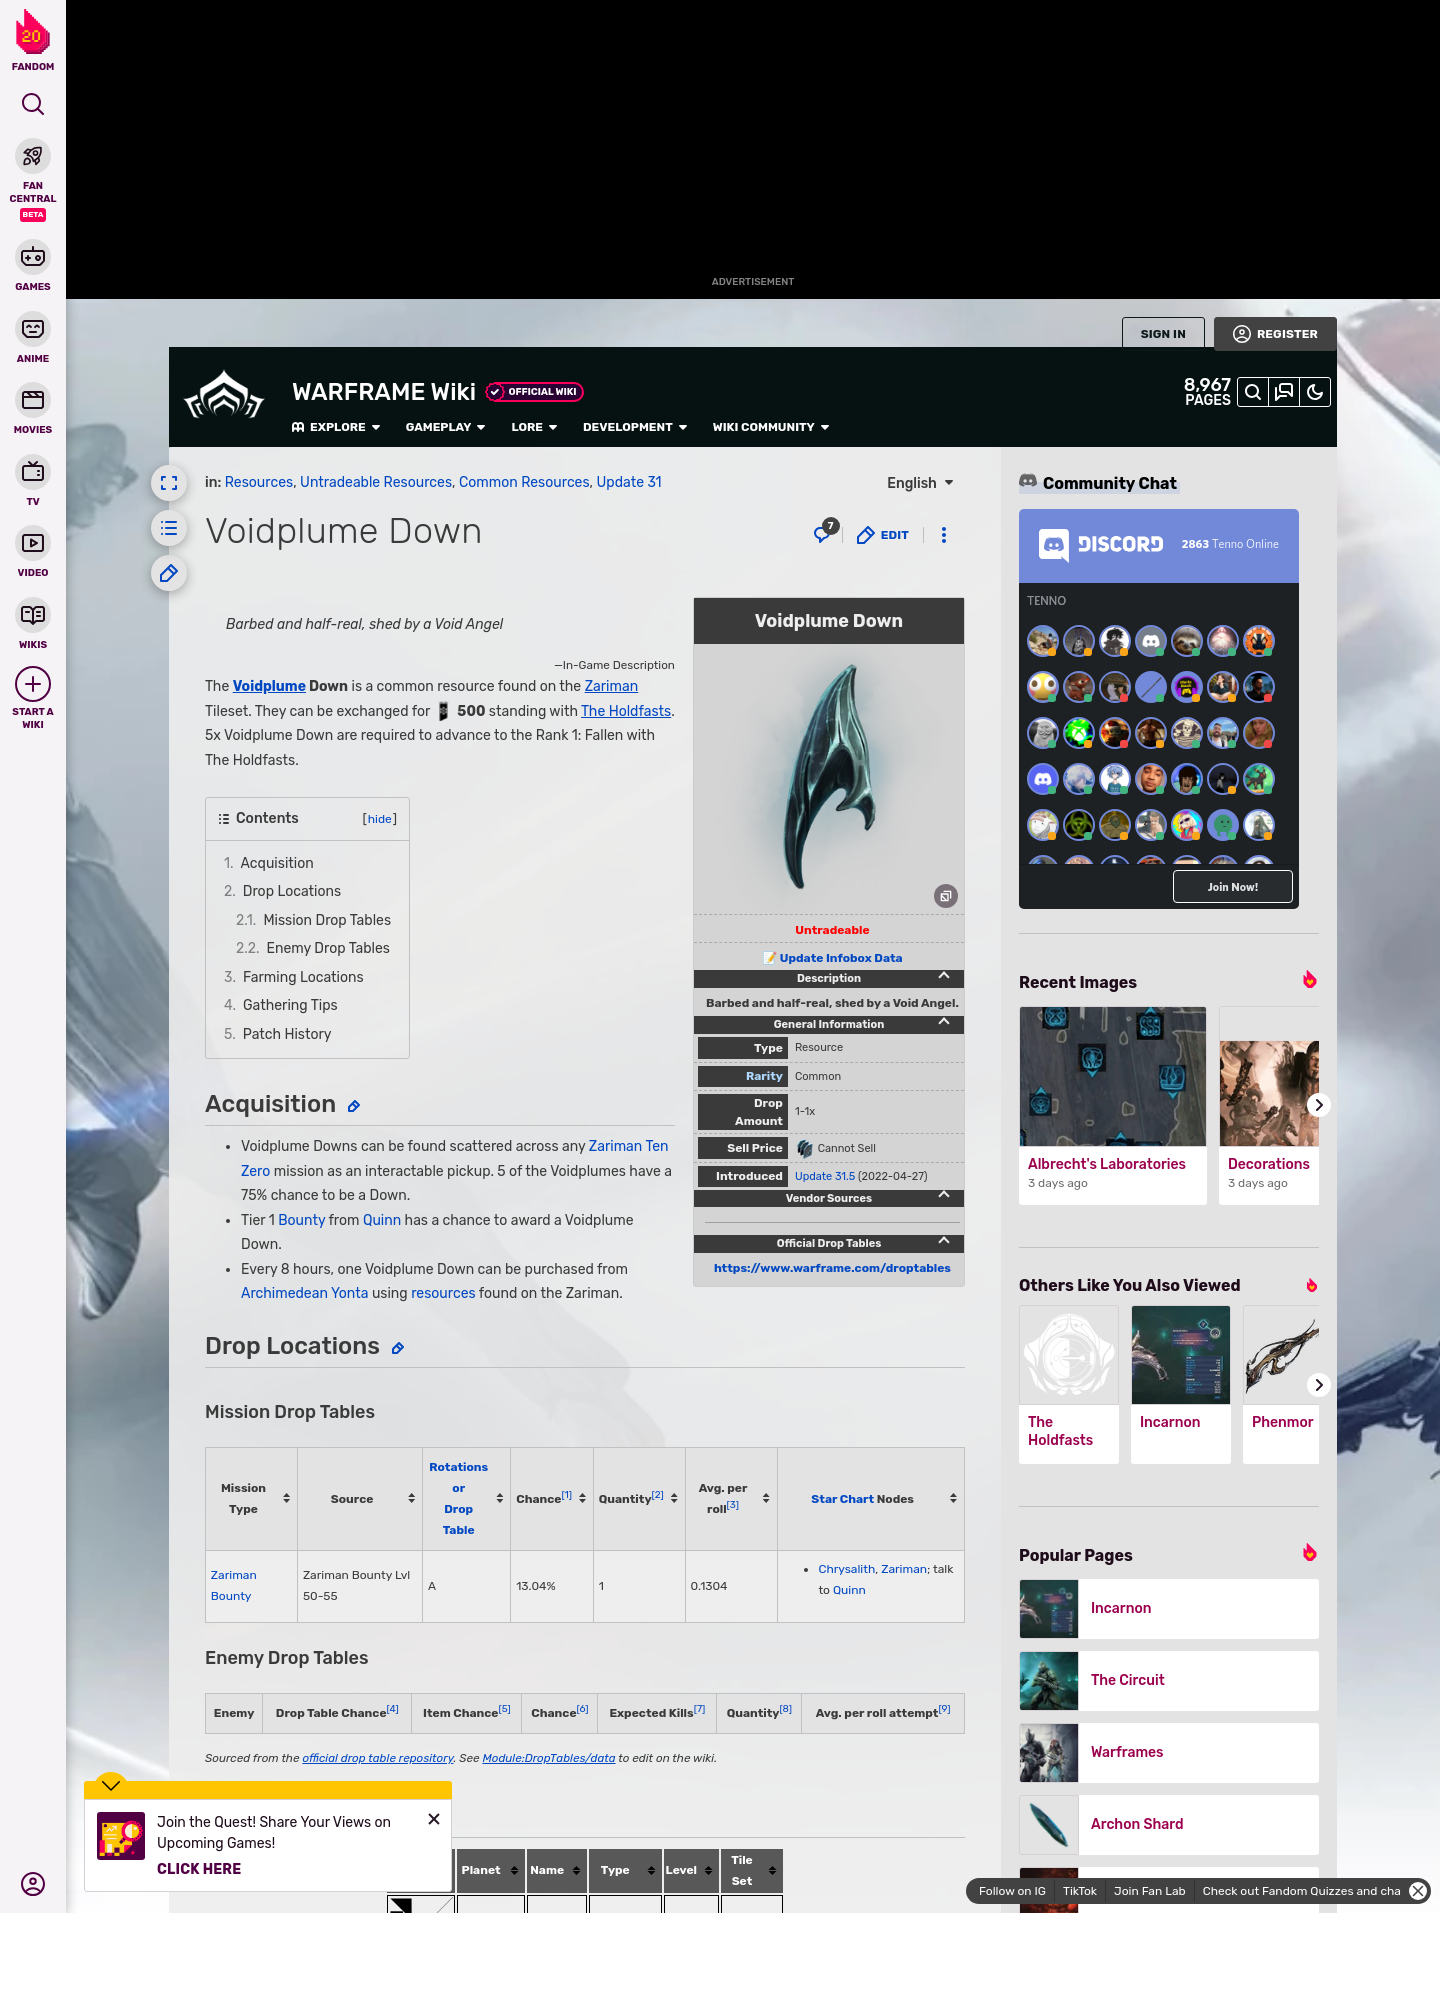
Task: Open the TV sidebar icon
Action: (33, 472)
